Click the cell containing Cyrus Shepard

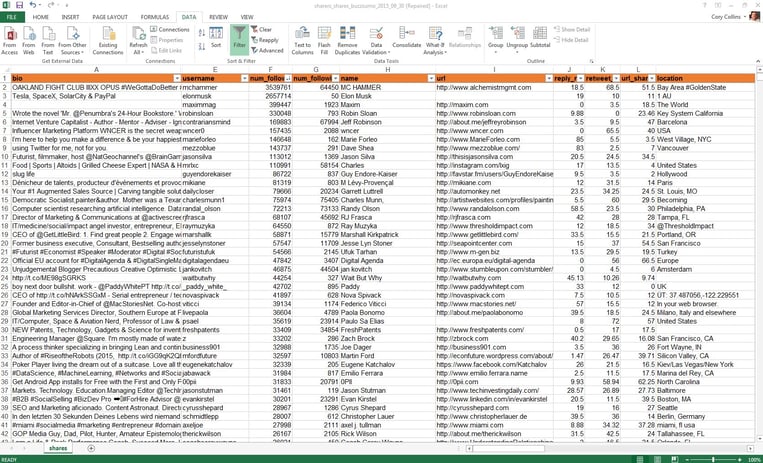point(388,408)
